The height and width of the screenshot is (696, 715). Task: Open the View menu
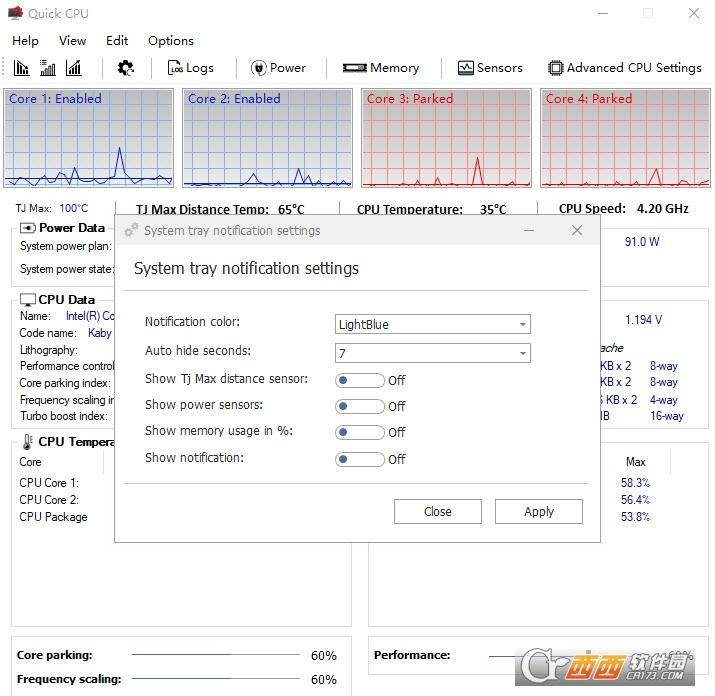73,41
